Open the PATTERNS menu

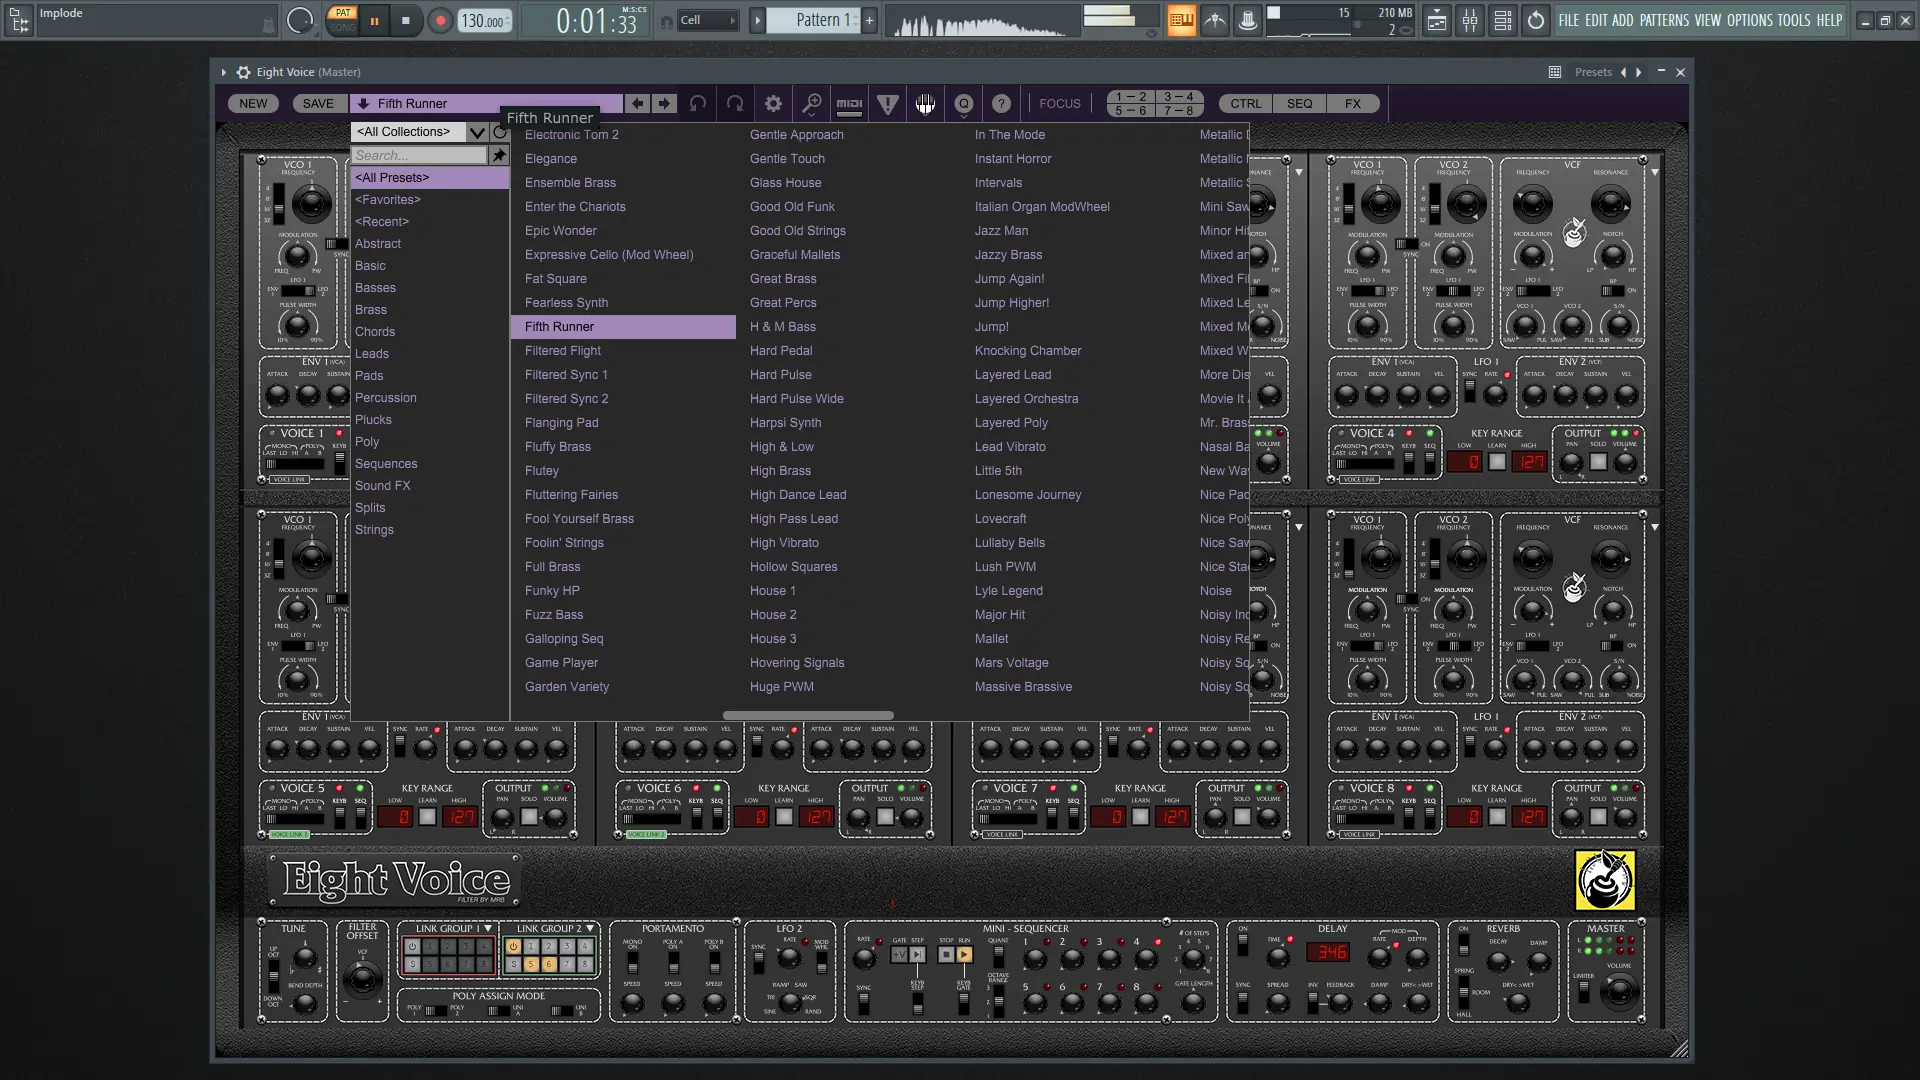click(x=1663, y=20)
